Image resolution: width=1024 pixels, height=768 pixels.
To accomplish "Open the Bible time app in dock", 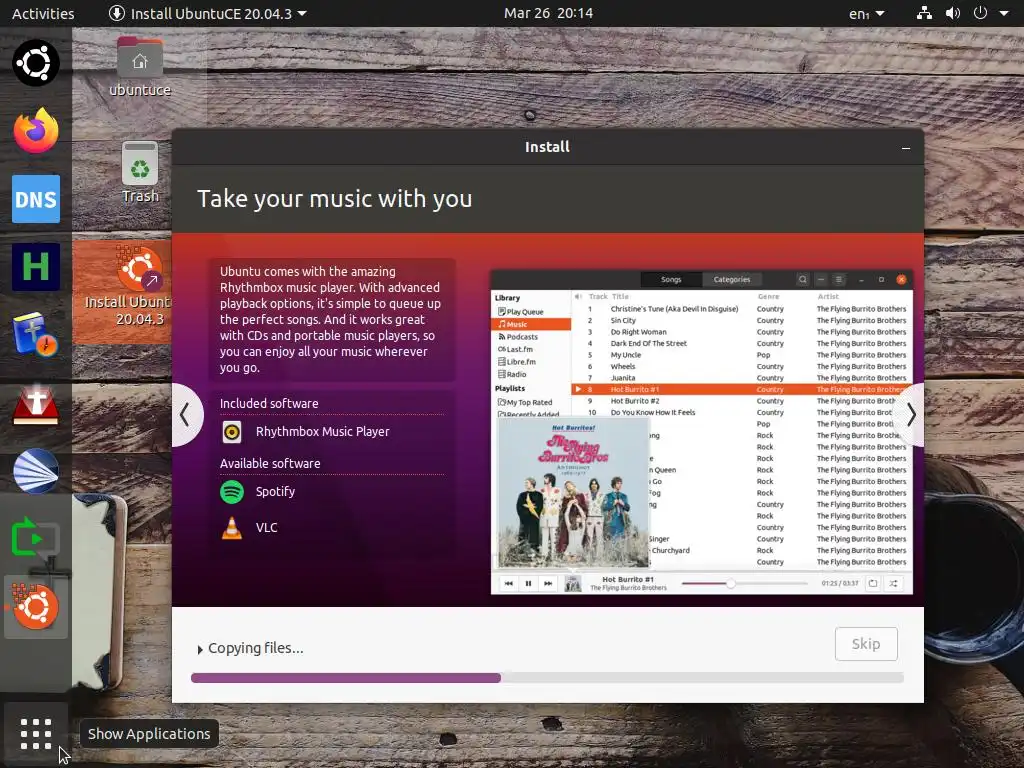I will (x=35, y=334).
